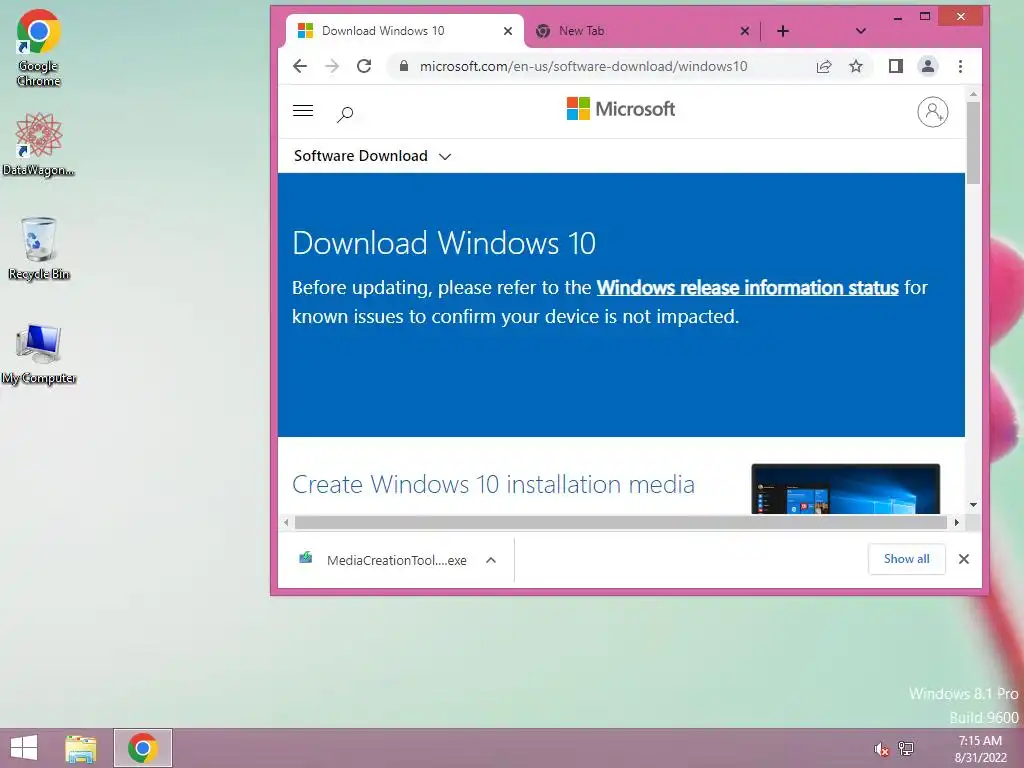
Task: Click the MediaCreationTool download file icon
Action: coord(306,558)
